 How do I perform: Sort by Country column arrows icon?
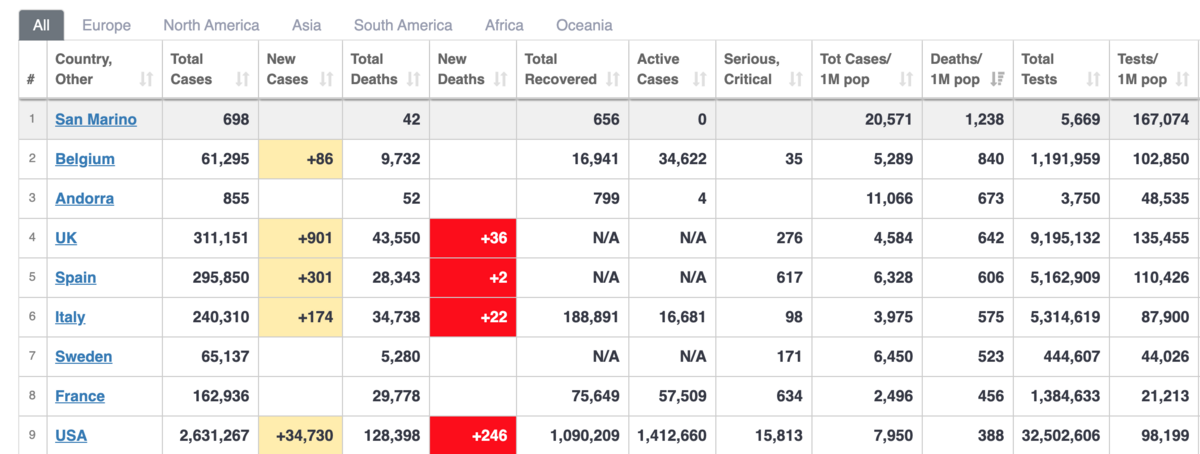pyautogui.click(x=147, y=79)
